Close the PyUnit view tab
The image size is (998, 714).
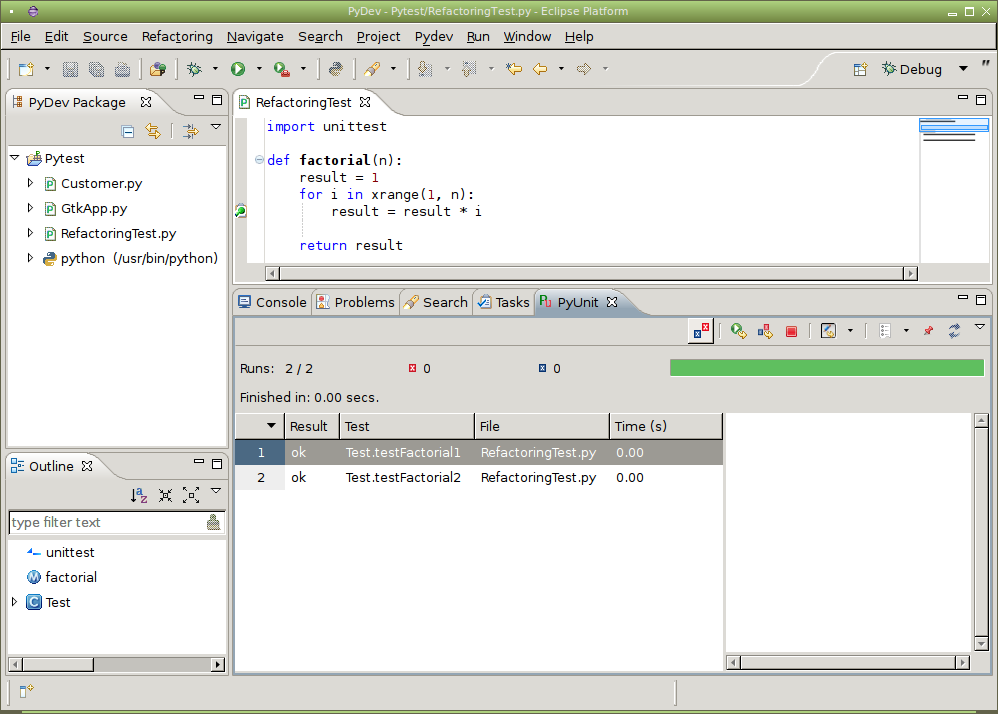click(612, 302)
